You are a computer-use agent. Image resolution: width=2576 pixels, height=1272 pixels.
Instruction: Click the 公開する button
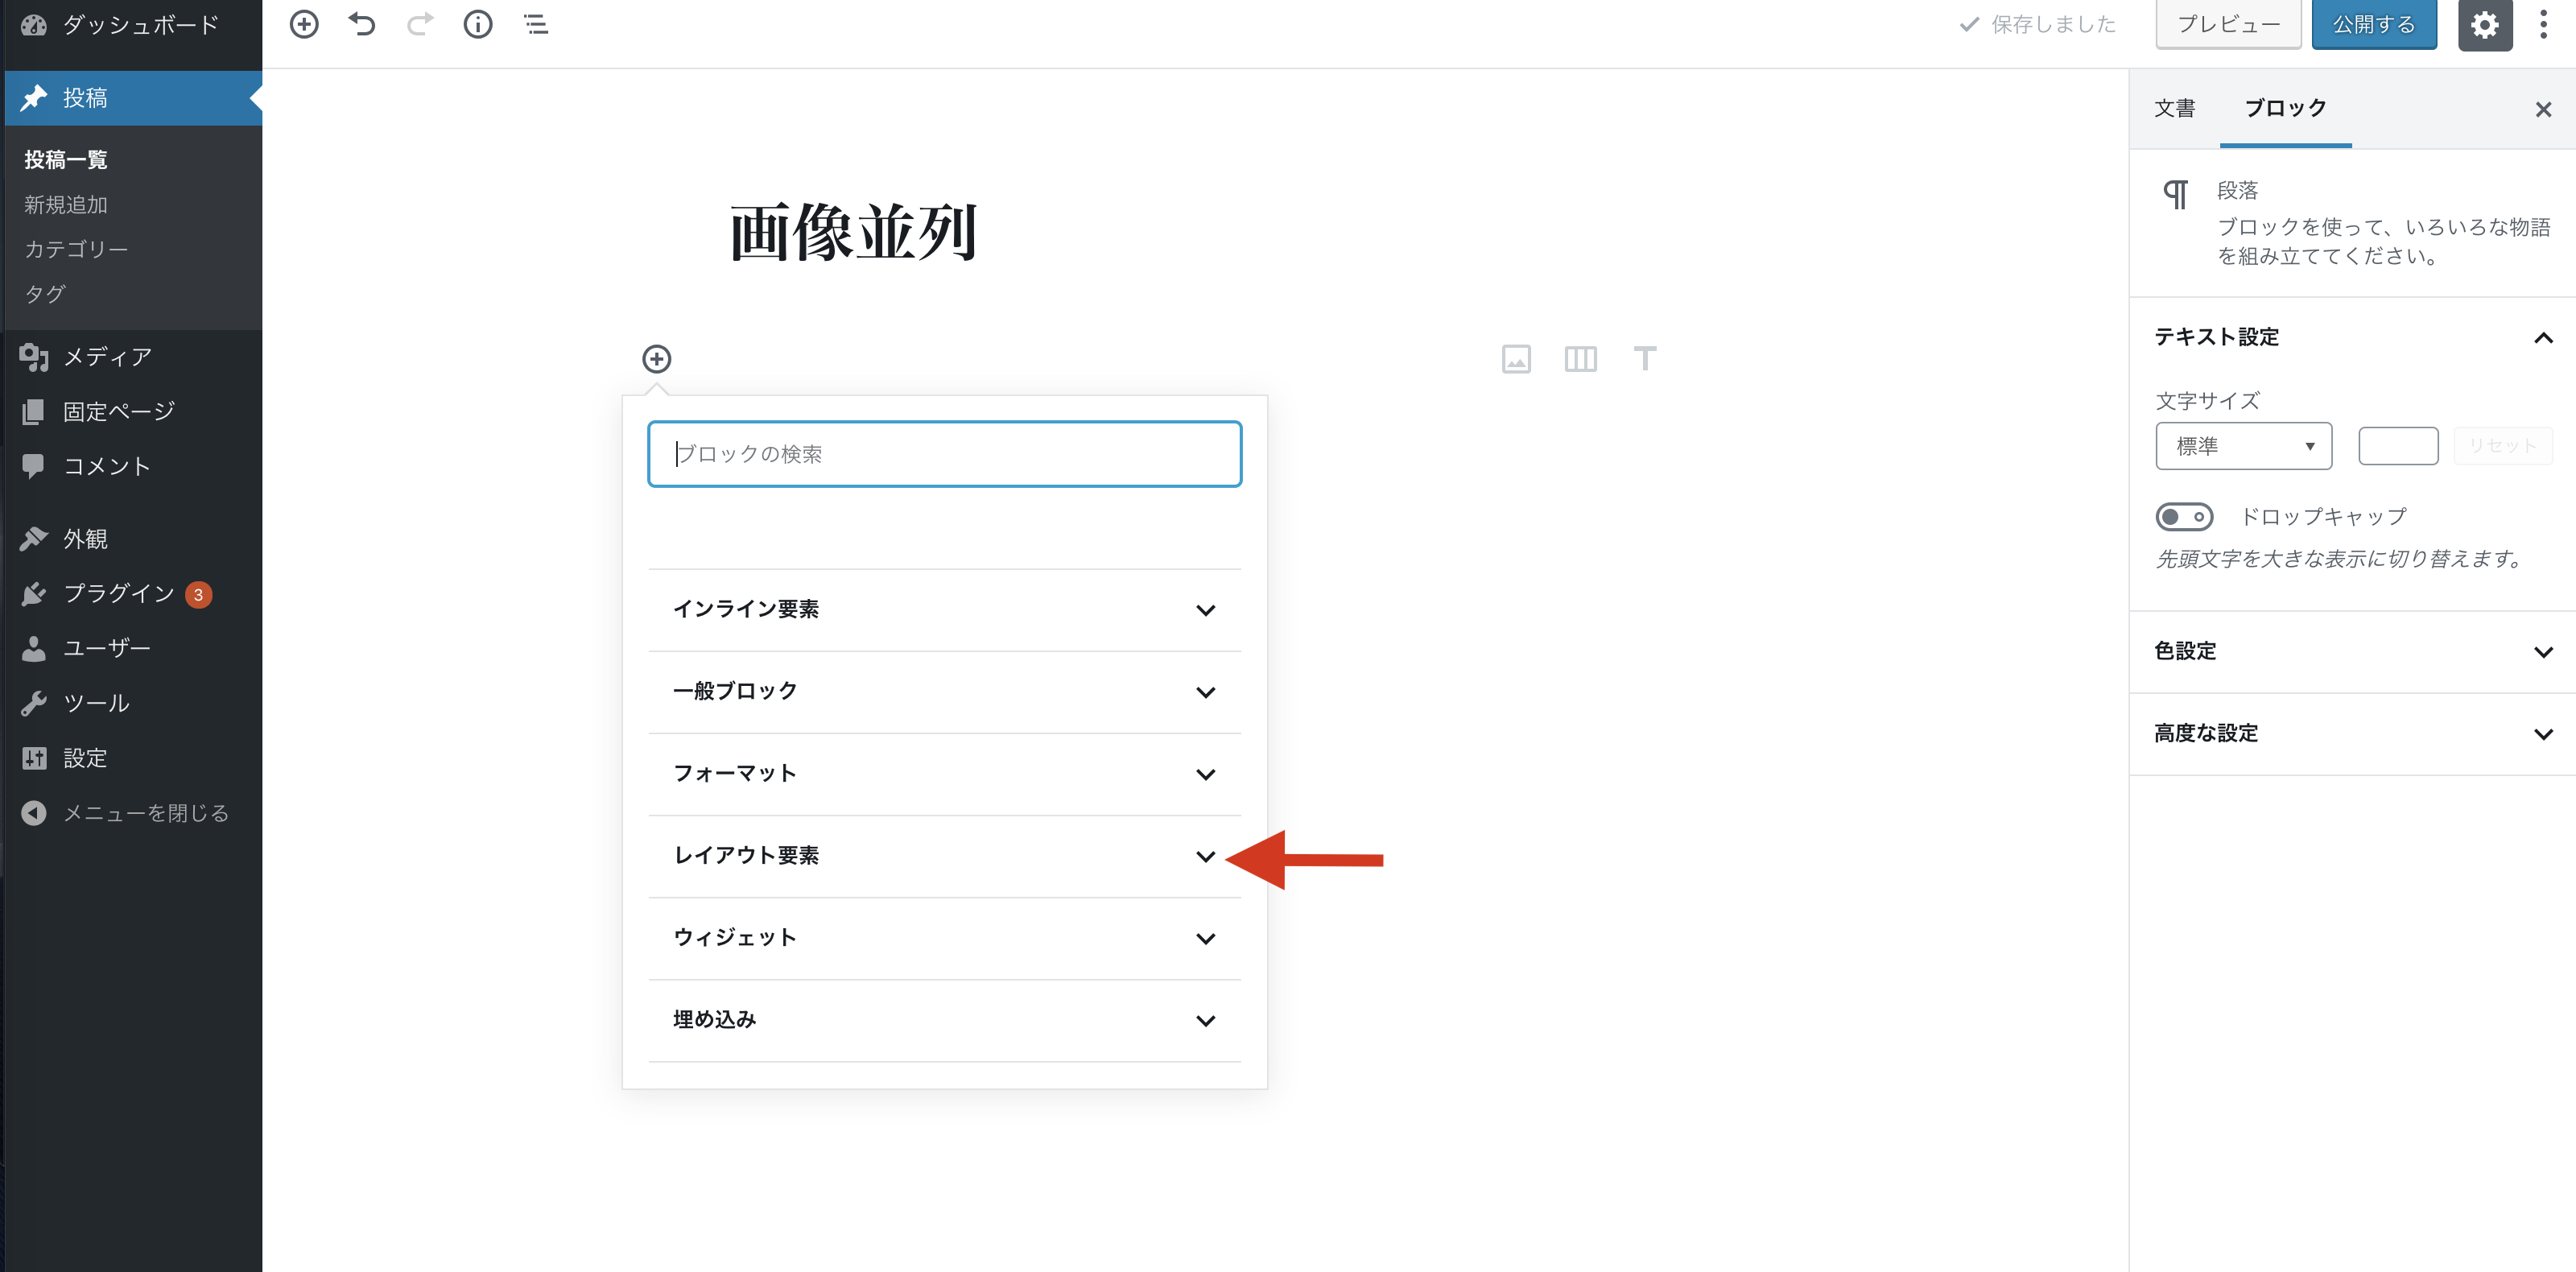2373,24
